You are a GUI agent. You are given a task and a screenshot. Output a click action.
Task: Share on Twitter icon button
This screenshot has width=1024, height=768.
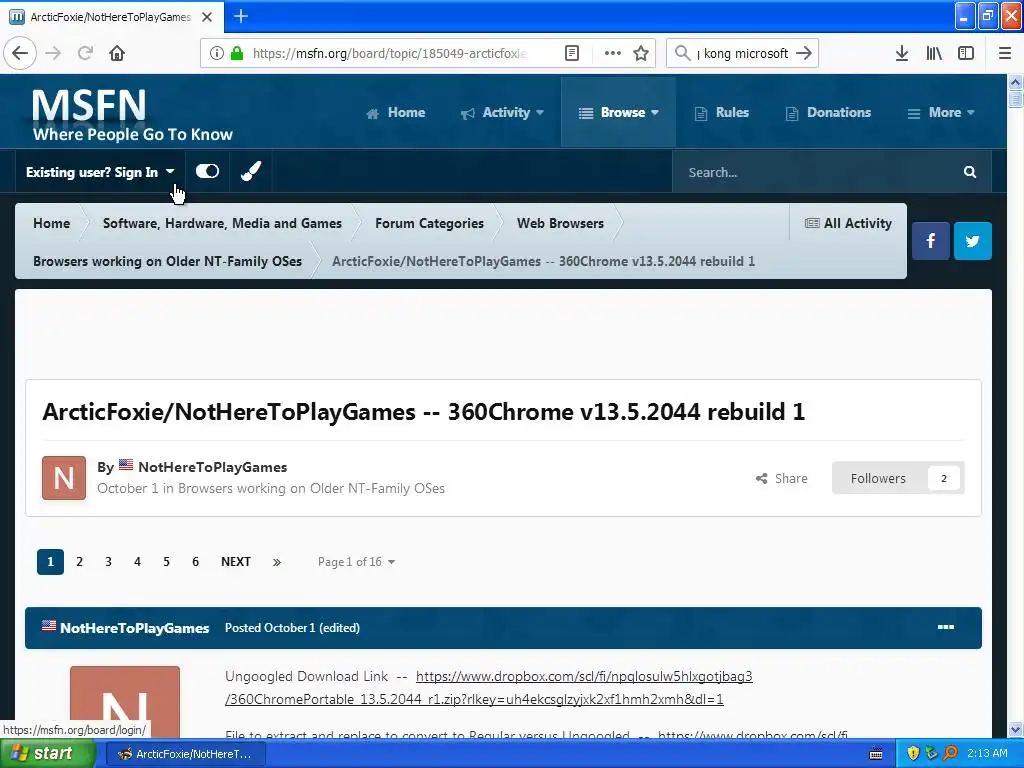click(972, 241)
